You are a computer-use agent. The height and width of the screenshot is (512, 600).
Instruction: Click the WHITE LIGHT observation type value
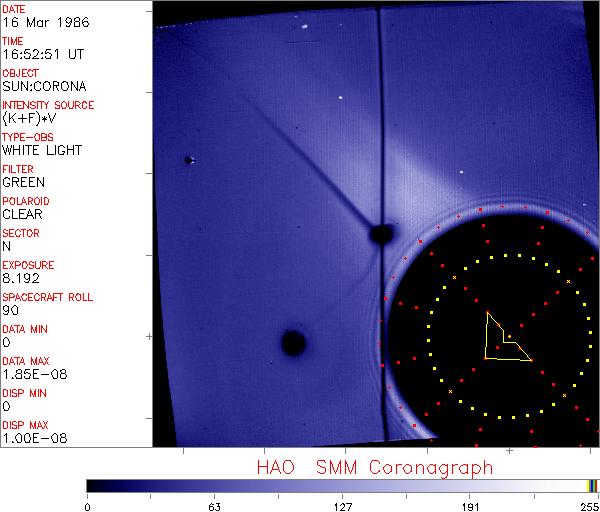(42, 150)
